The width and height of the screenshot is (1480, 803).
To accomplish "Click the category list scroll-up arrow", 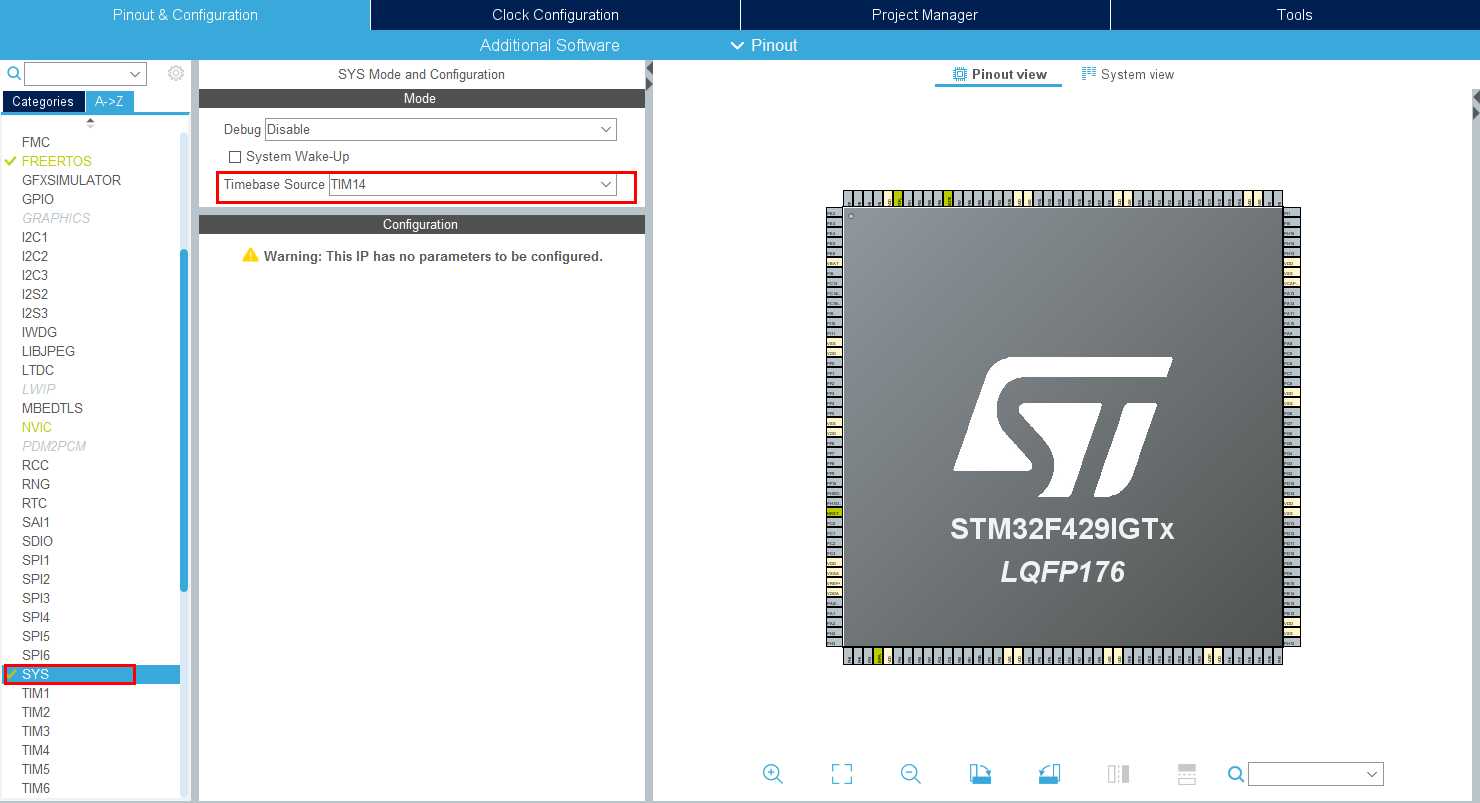I will 91,122.
